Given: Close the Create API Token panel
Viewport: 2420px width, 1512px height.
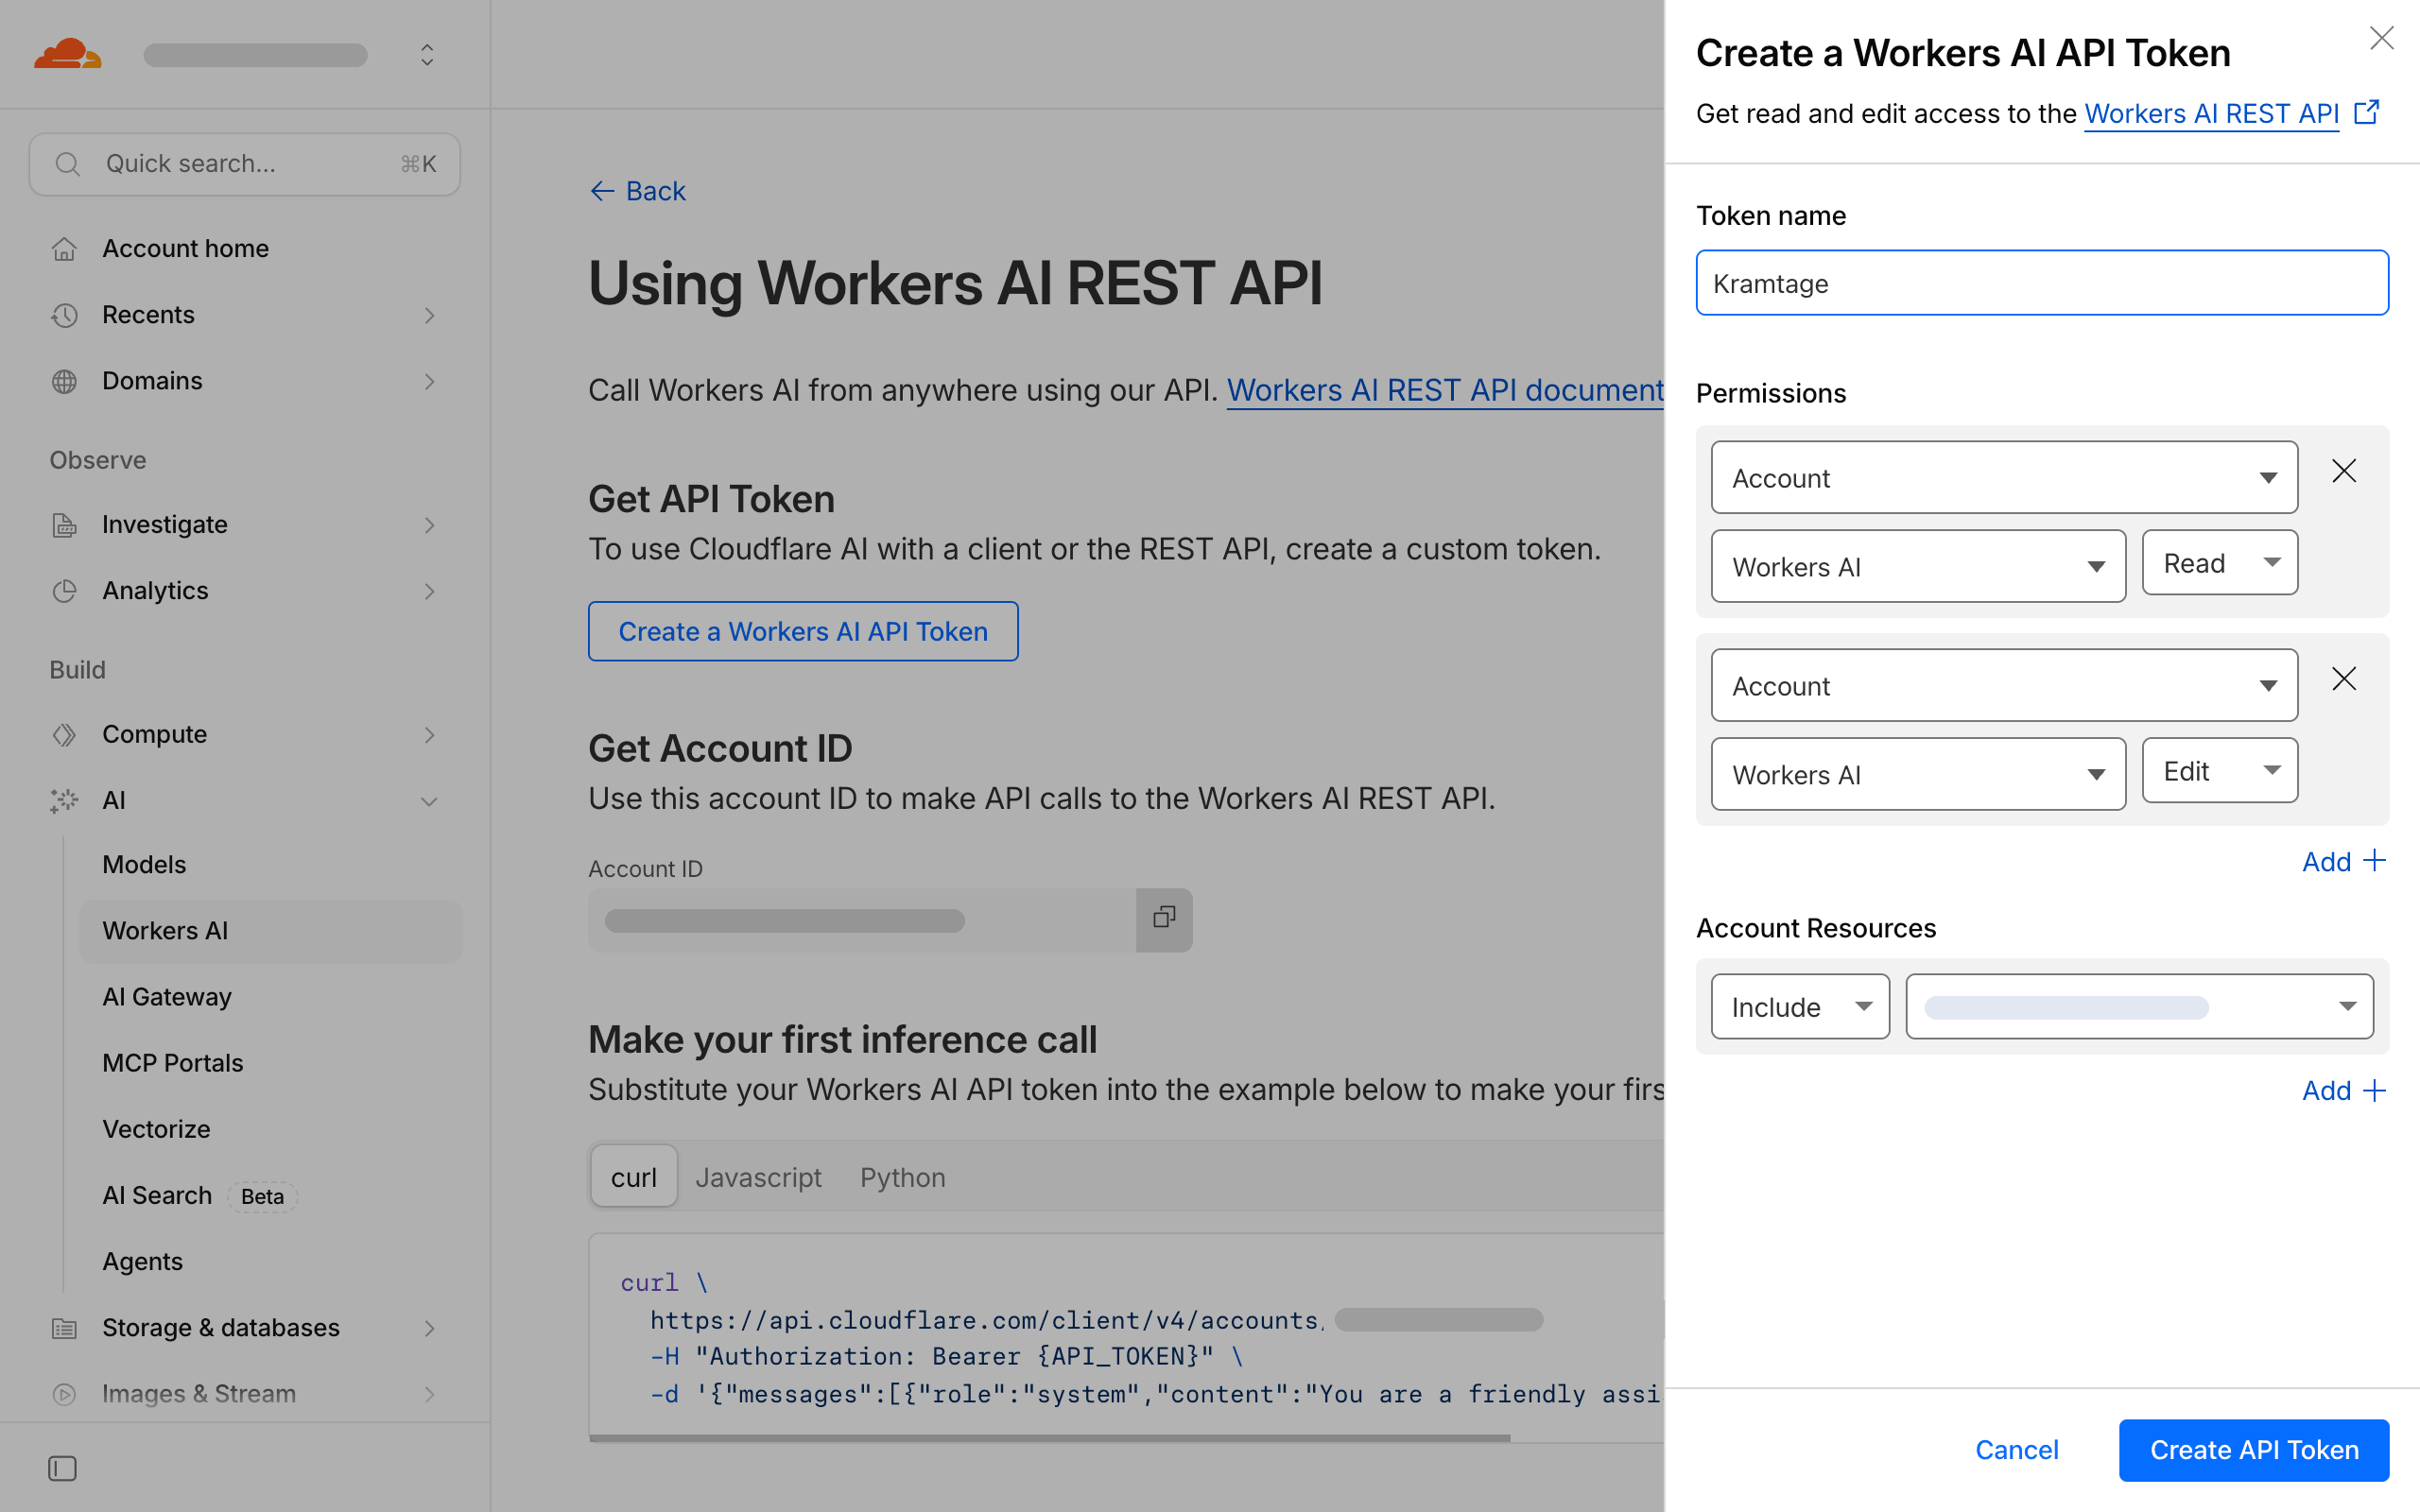Looking at the screenshot, I should pos(2381,39).
